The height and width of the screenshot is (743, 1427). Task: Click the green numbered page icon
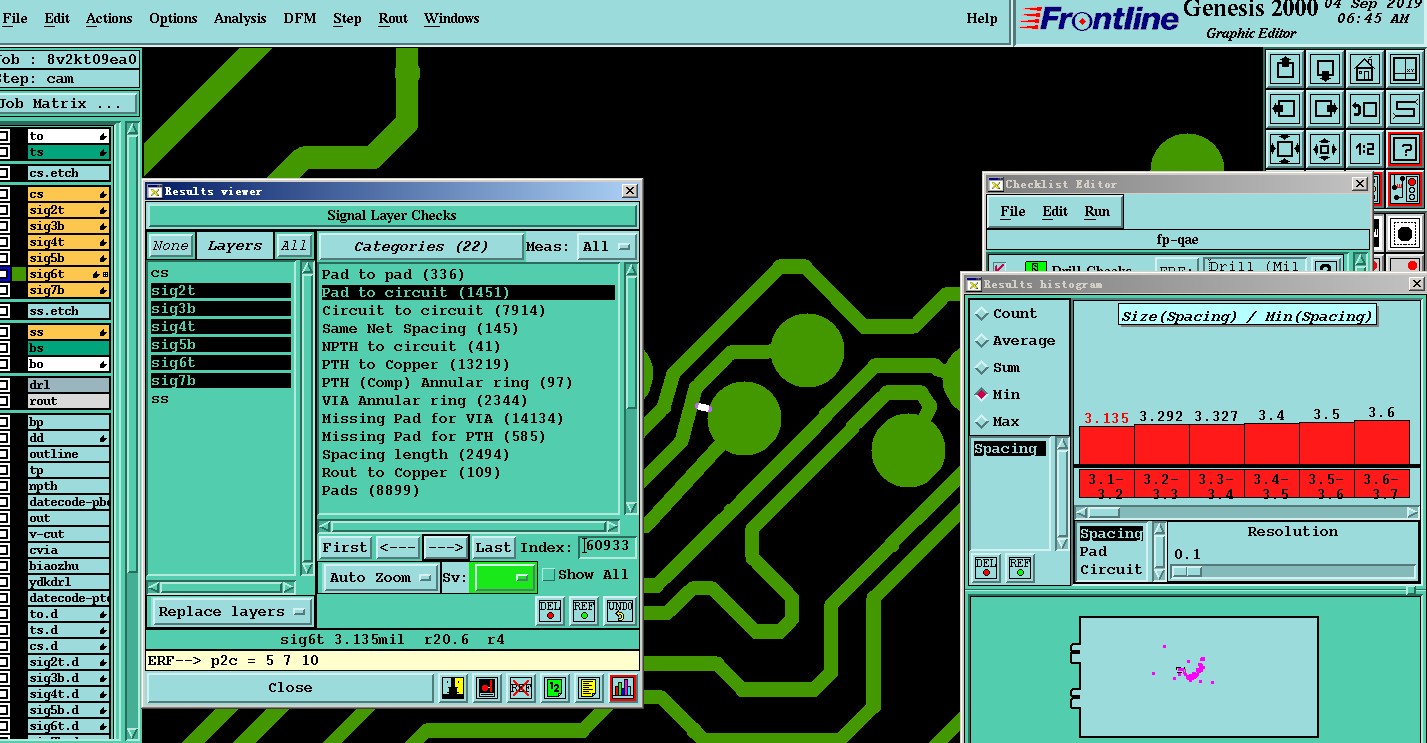[x=555, y=688]
